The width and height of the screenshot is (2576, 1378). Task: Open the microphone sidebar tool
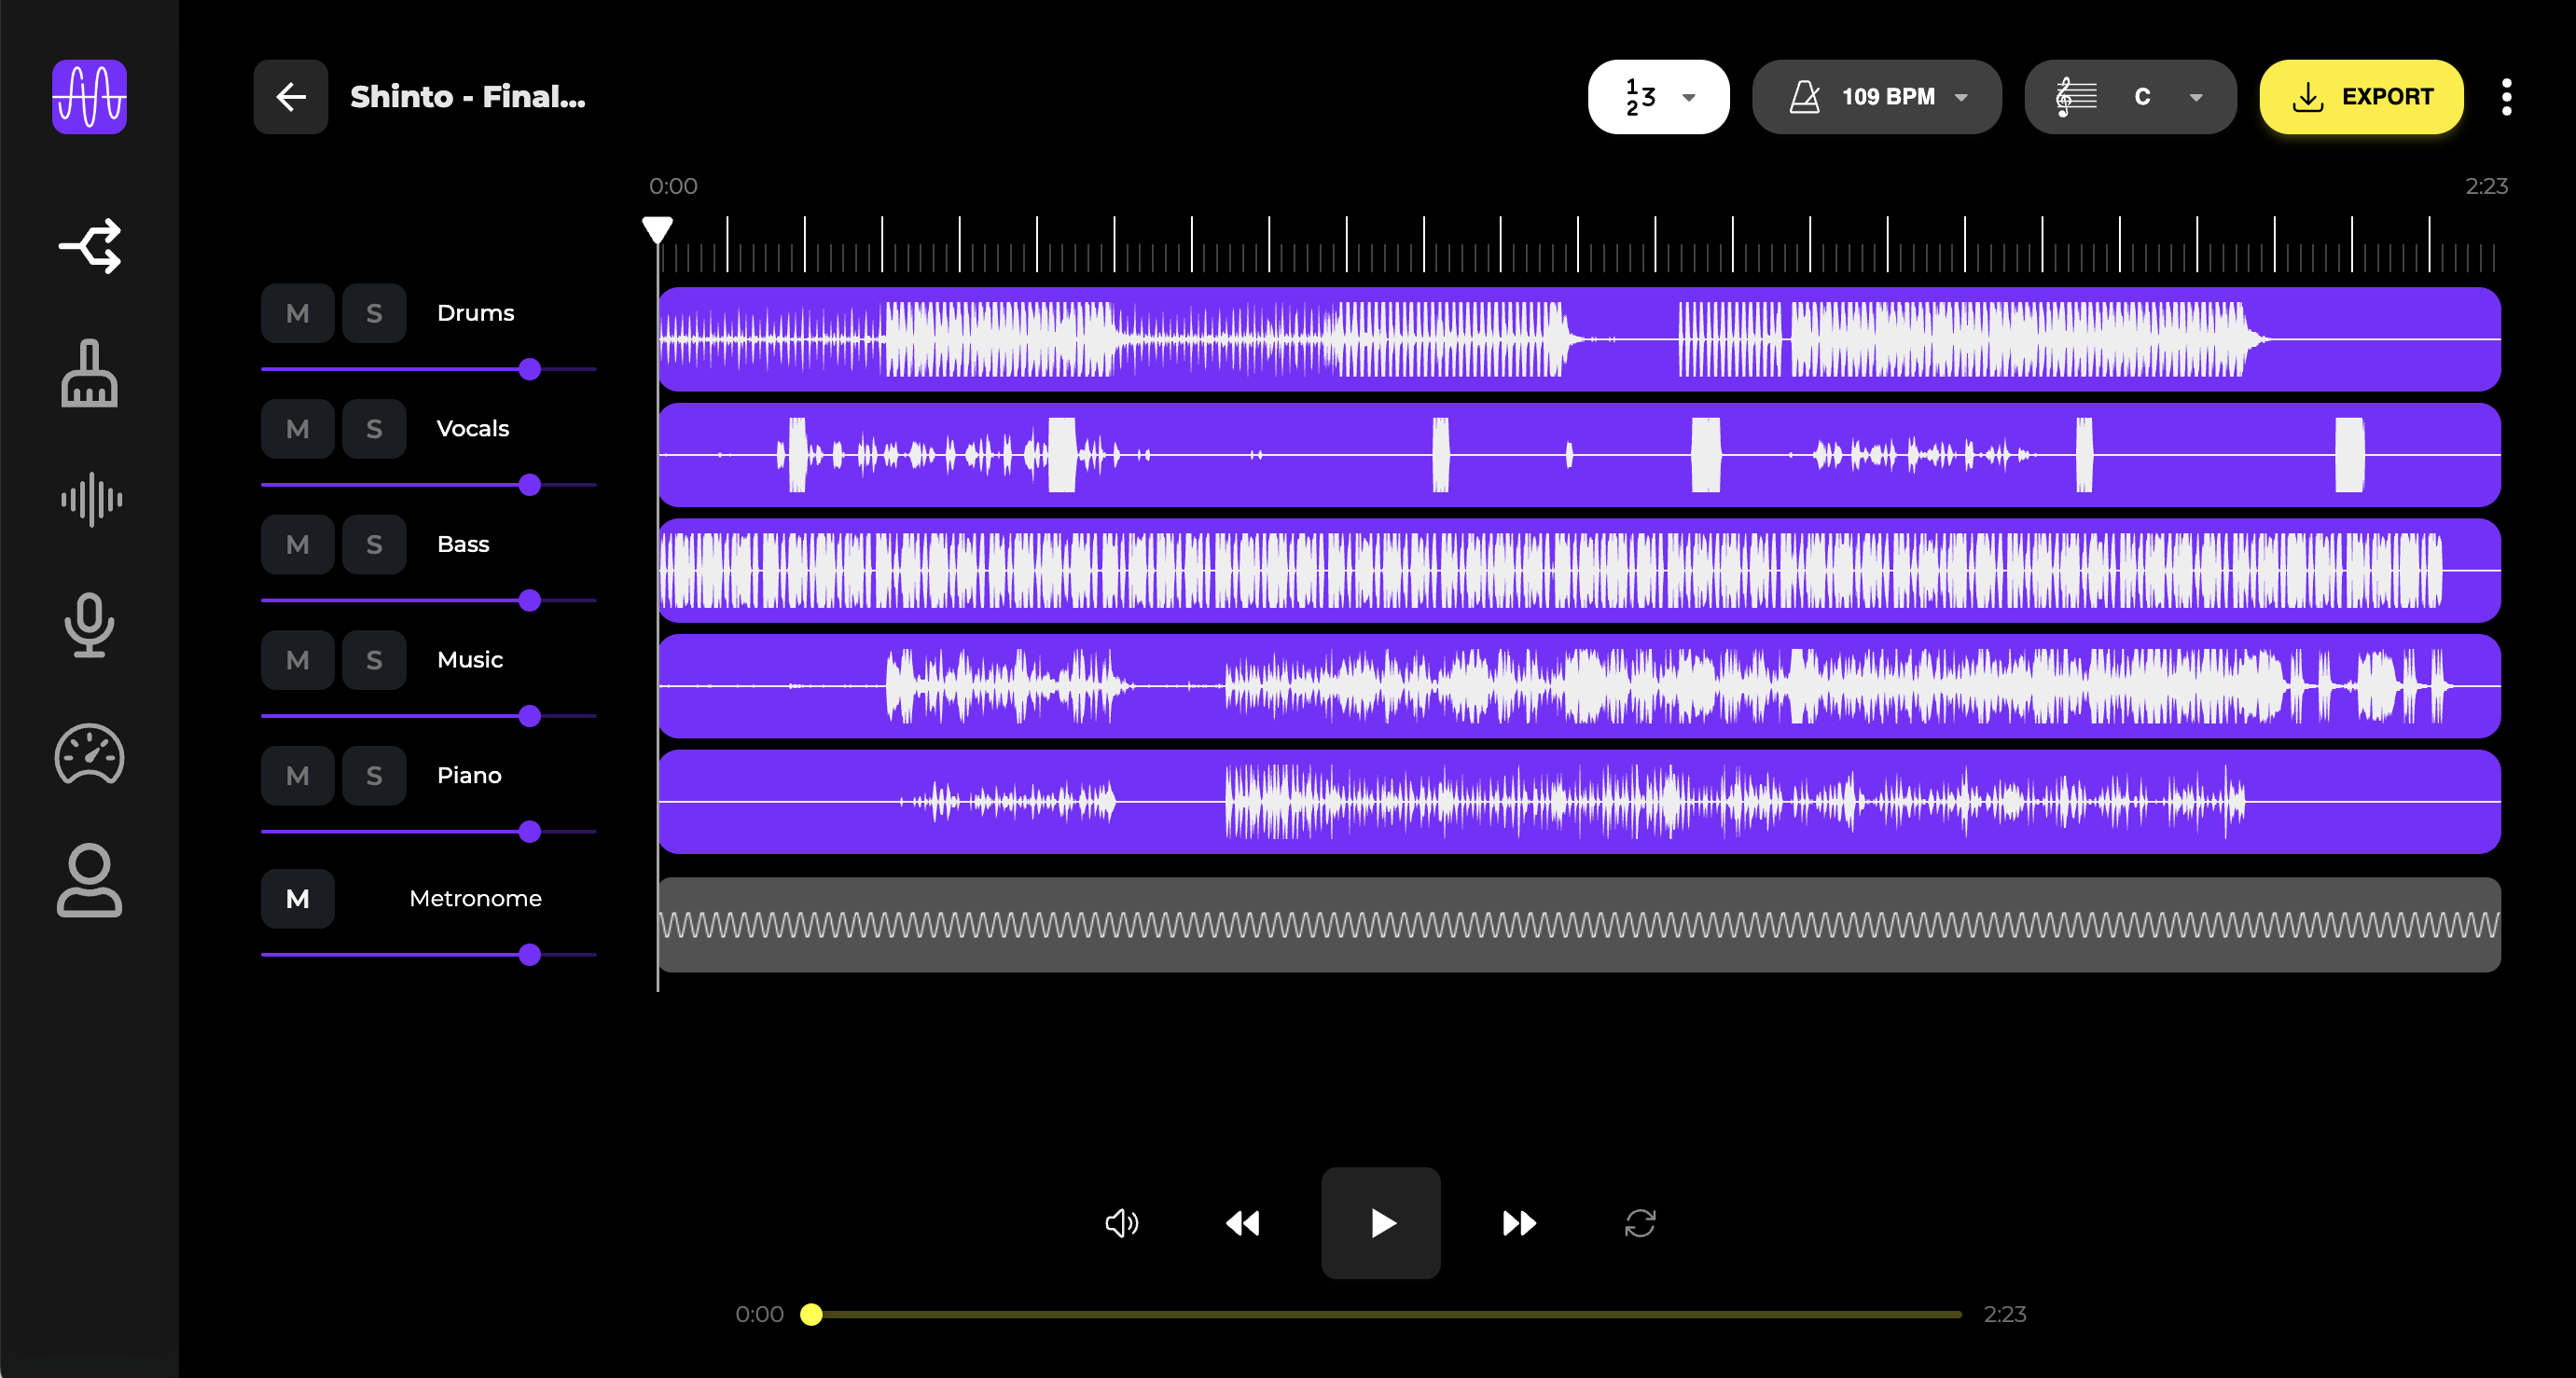pos(89,625)
